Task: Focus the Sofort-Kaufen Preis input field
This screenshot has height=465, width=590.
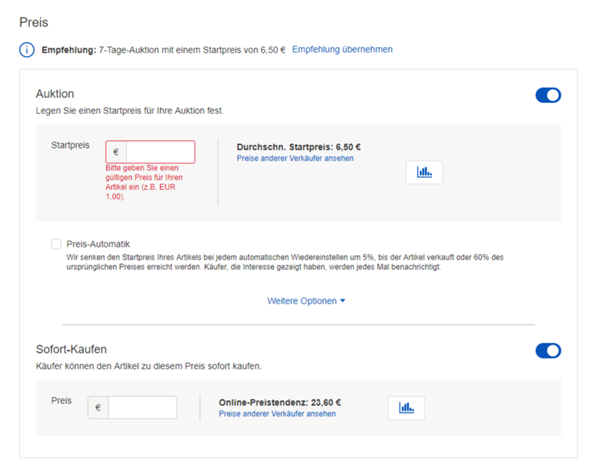Action: pyautogui.click(x=143, y=407)
